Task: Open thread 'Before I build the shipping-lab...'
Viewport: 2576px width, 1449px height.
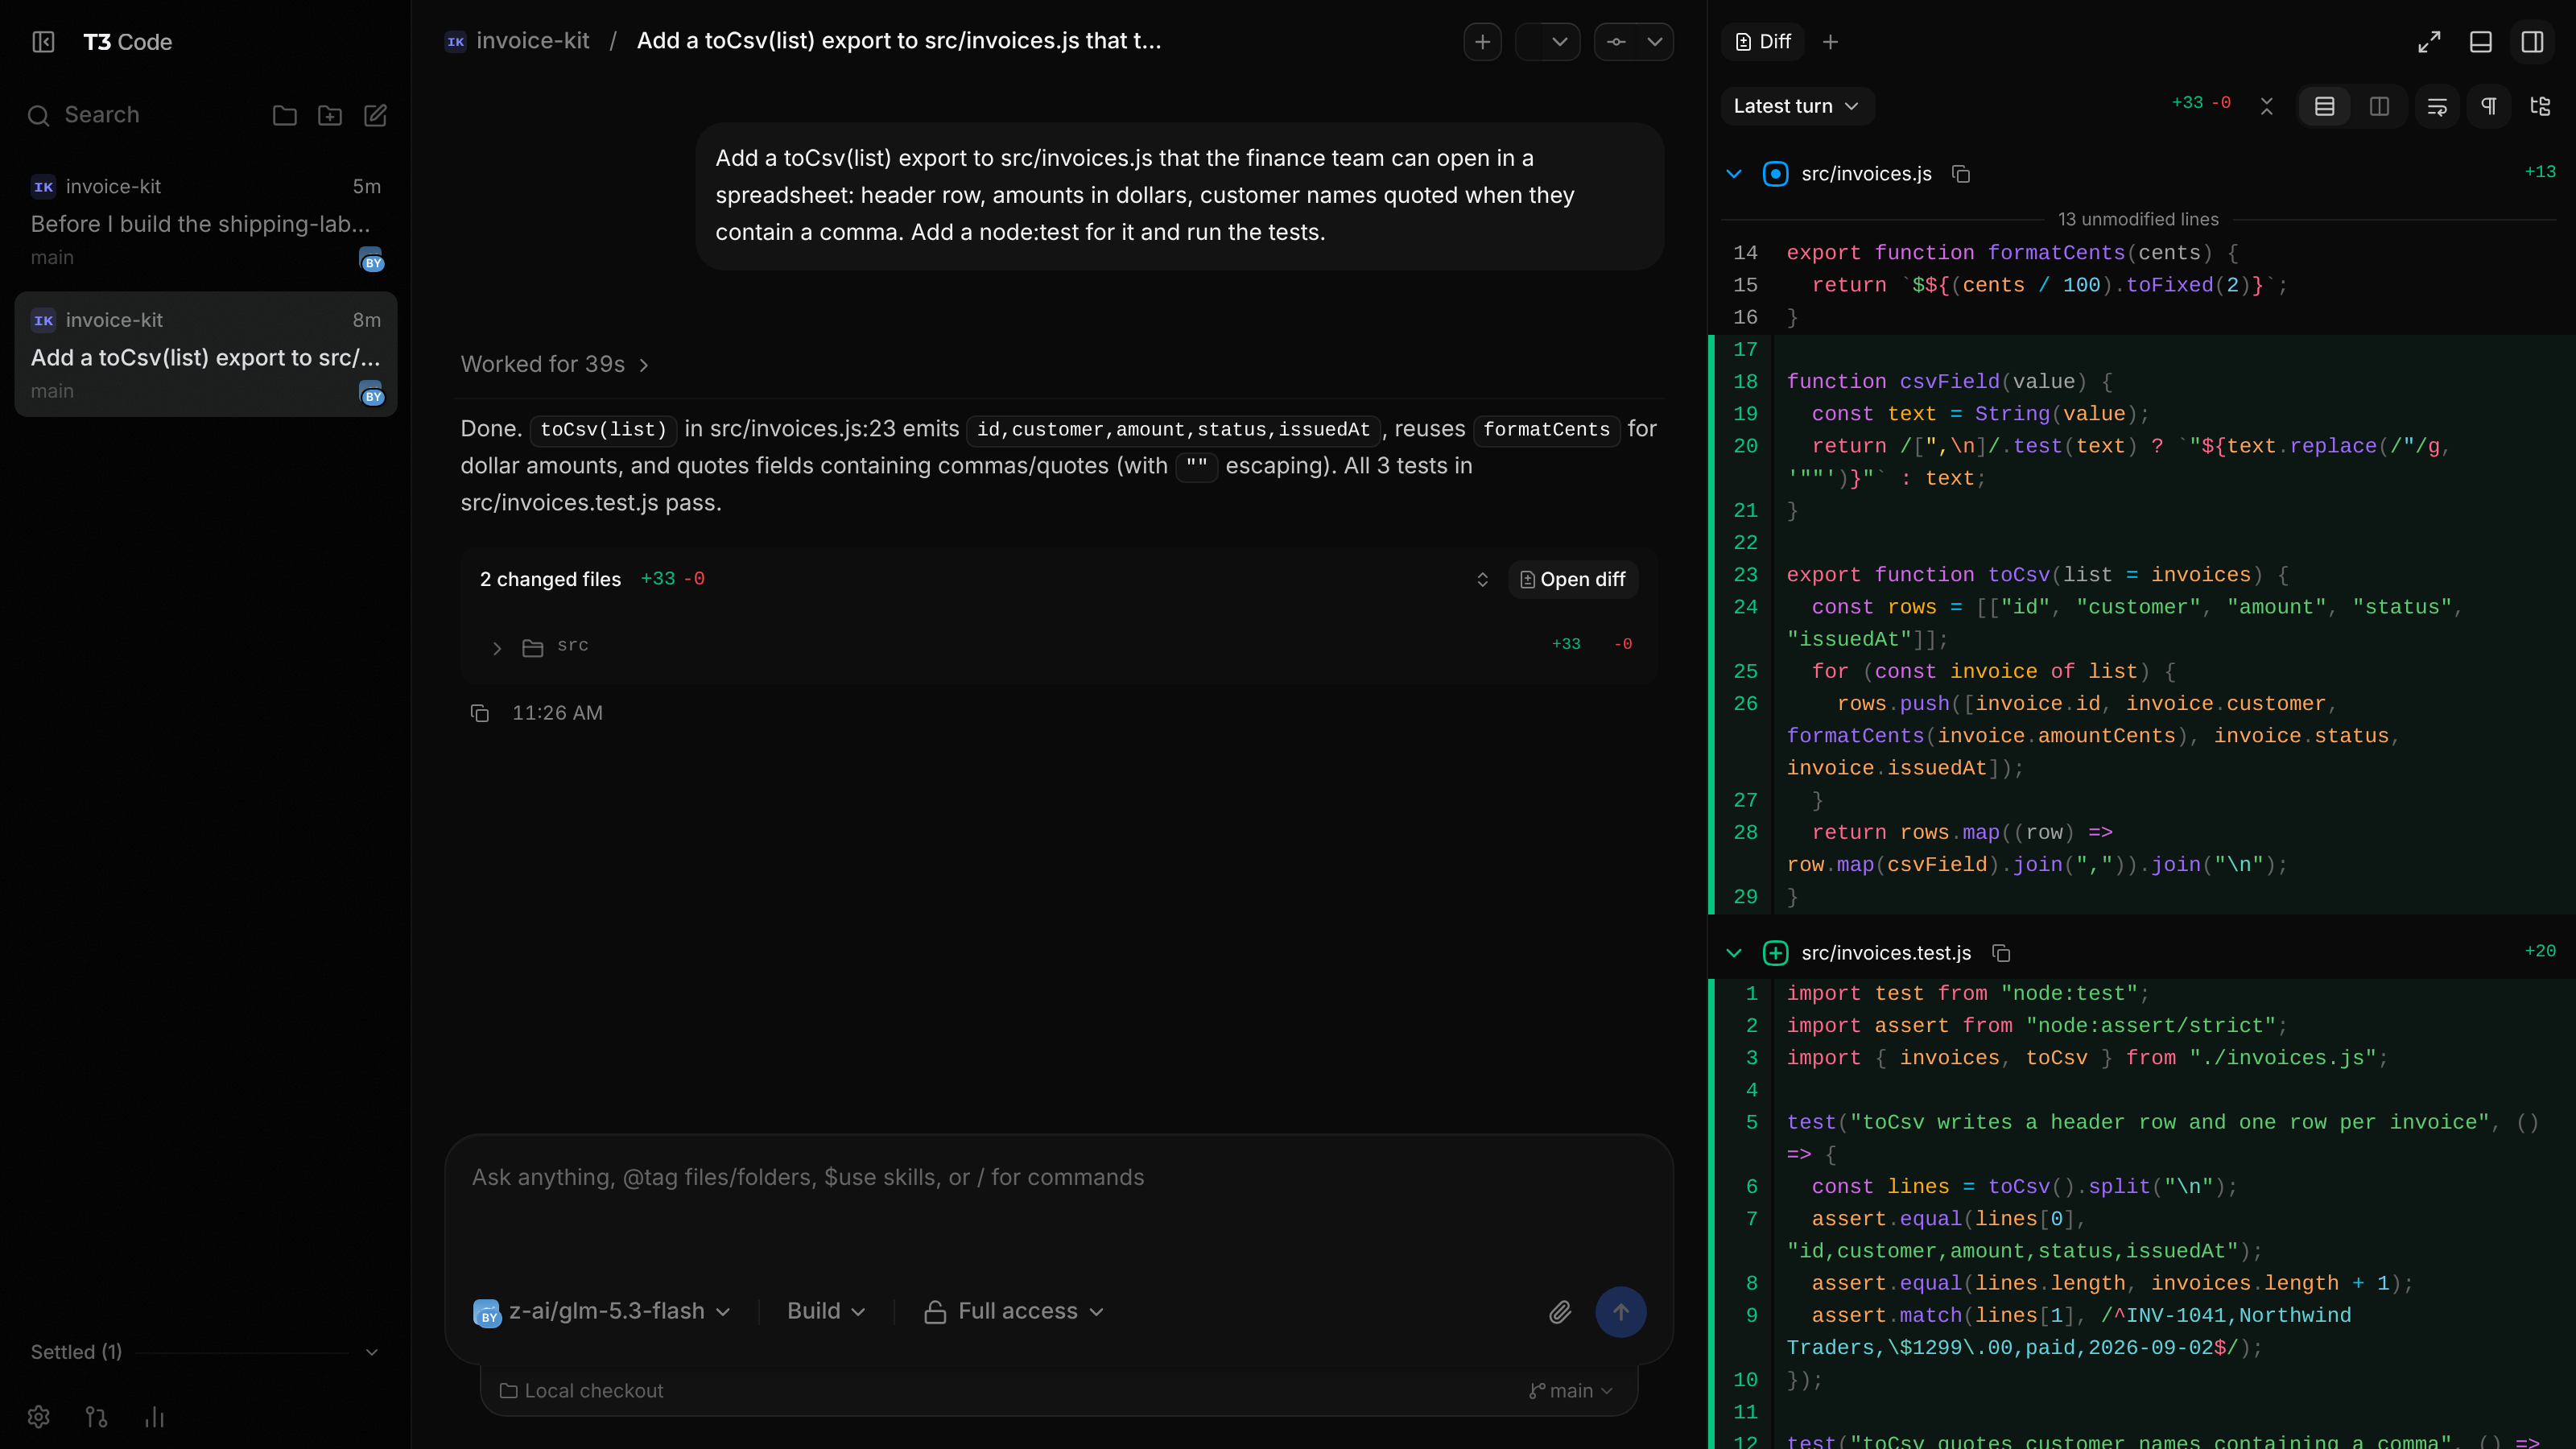Action: click(x=206, y=222)
